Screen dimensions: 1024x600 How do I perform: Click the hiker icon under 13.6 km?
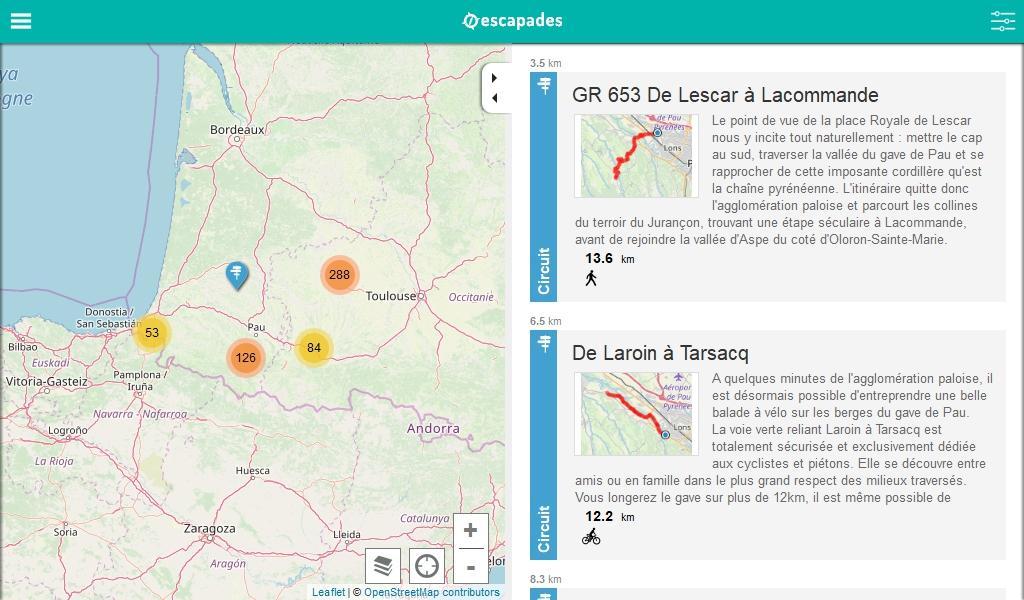591,278
